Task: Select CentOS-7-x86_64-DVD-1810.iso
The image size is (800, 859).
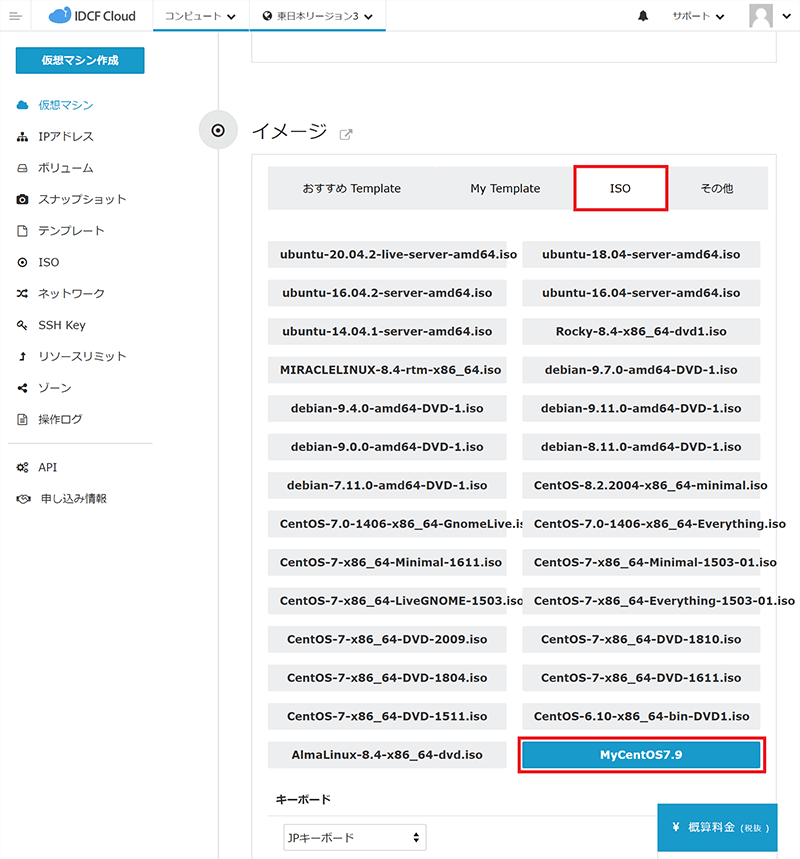Action: (641, 639)
